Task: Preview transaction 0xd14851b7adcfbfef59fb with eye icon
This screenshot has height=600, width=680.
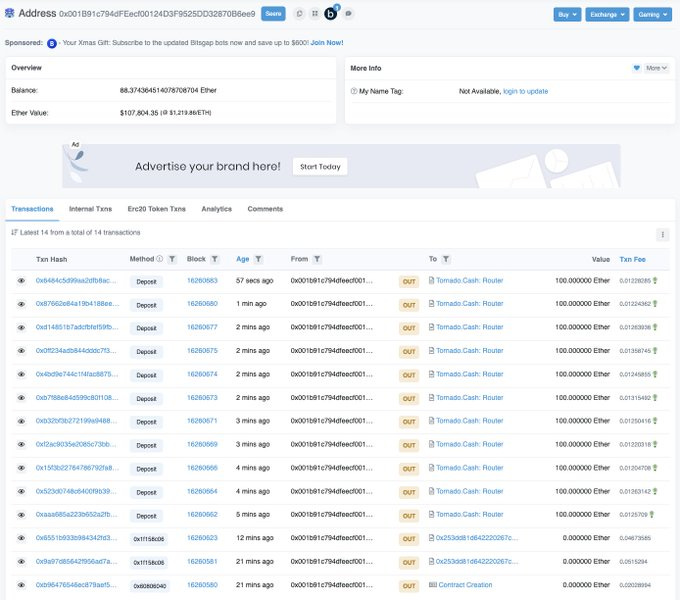Action: (x=21, y=328)
